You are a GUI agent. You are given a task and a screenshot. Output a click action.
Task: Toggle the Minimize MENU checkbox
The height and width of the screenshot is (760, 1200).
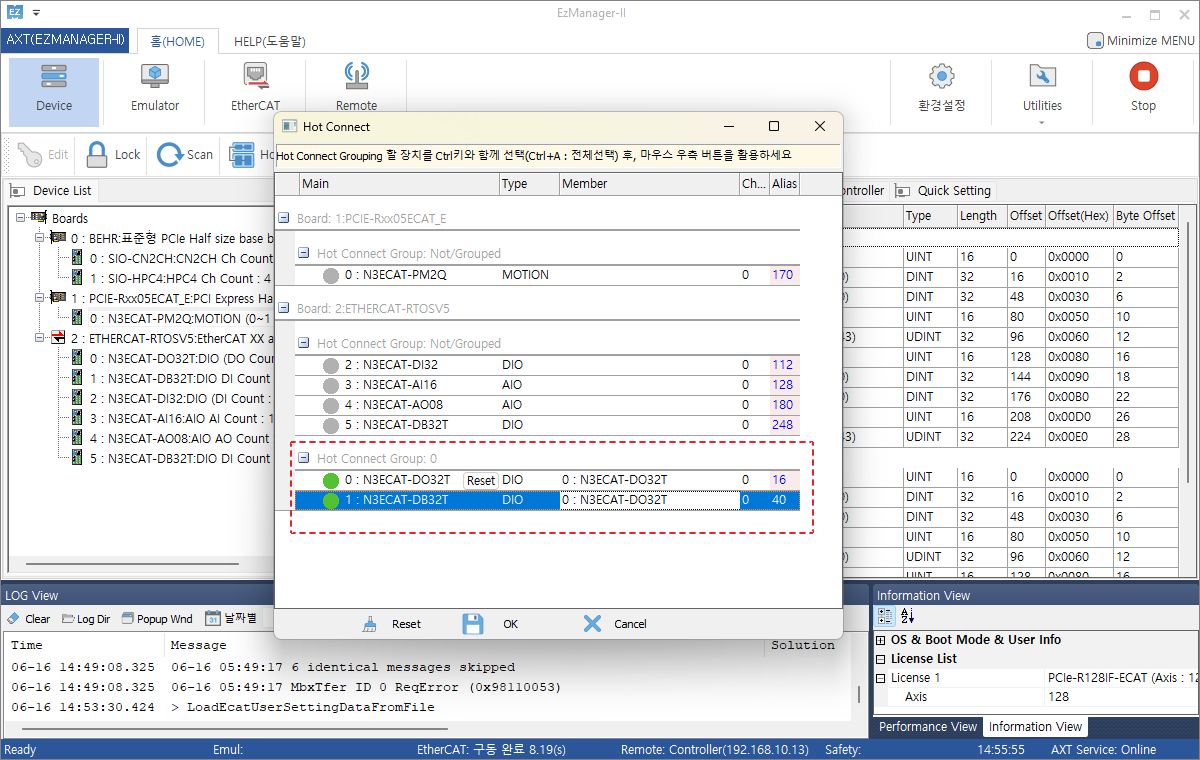tap(1095, 41)
